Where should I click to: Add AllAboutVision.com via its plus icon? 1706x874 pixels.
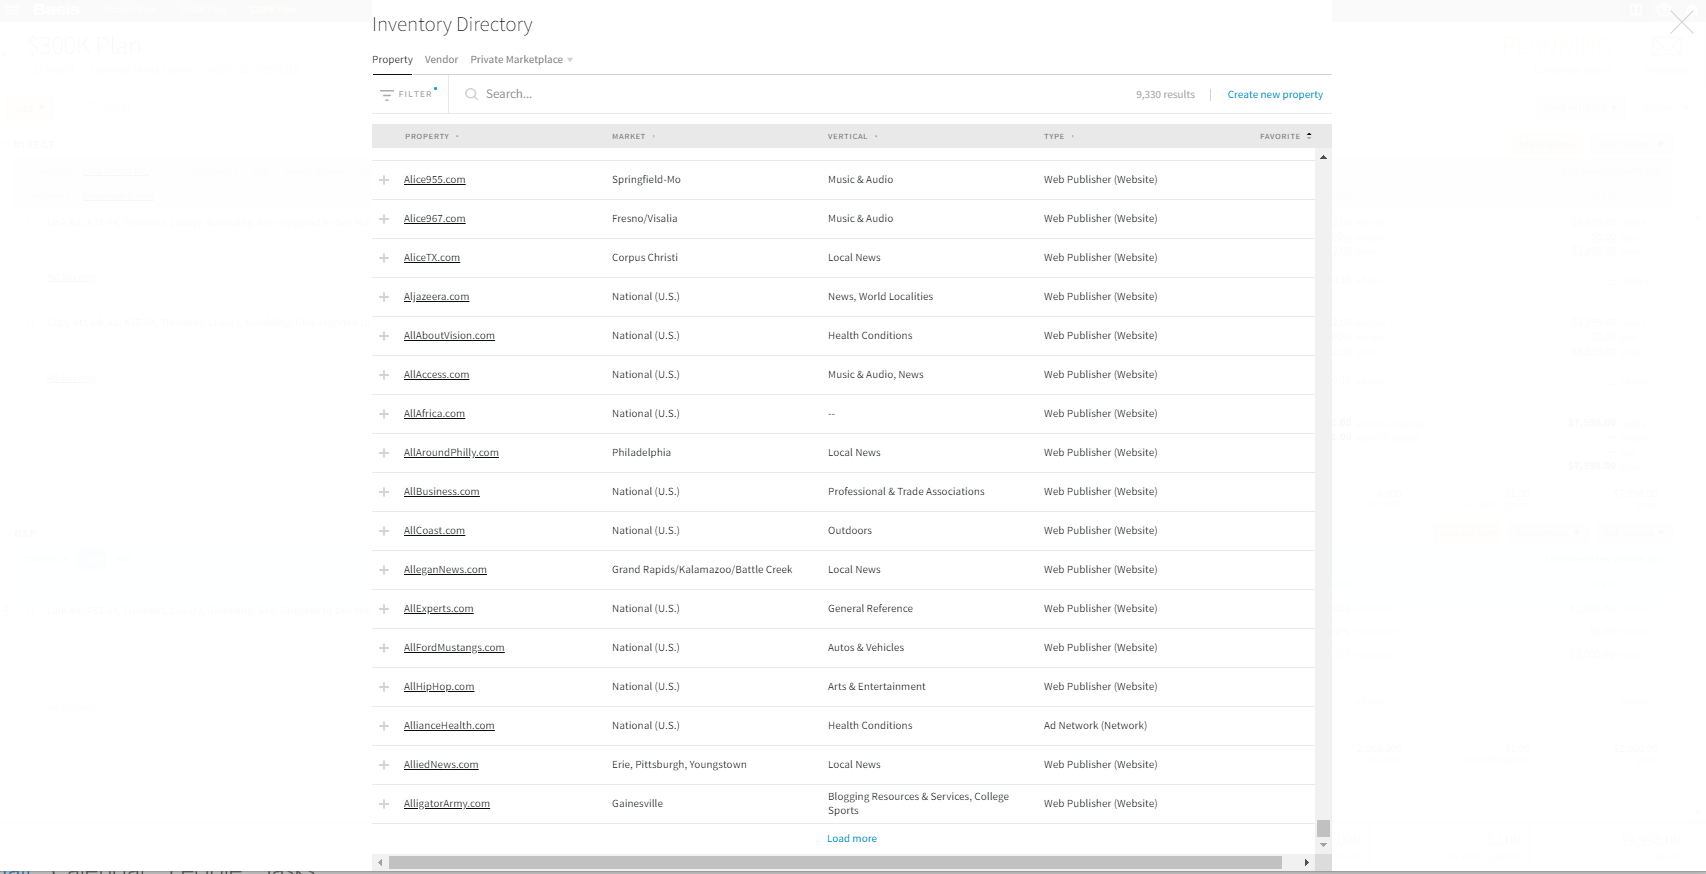coord(384,336)
